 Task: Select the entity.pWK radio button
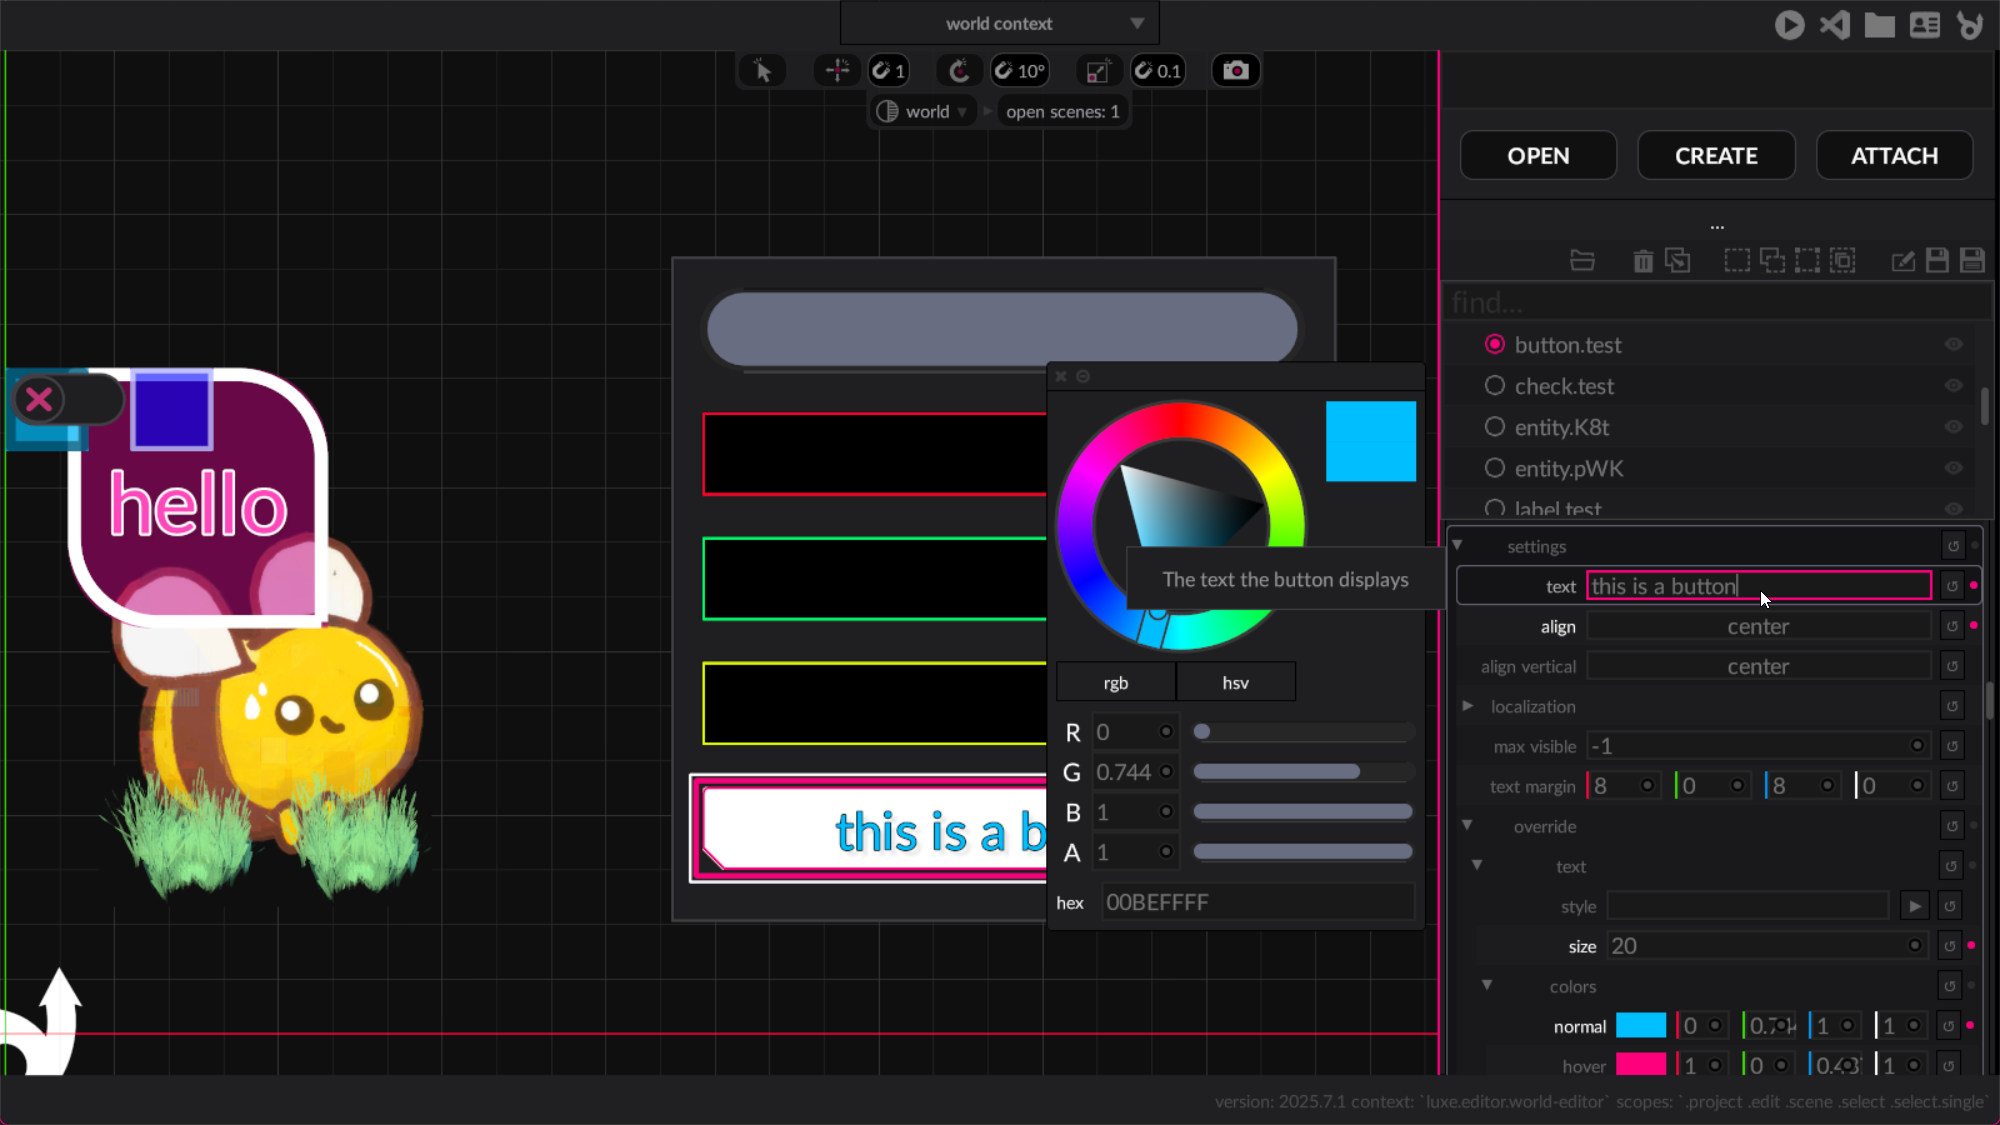[1495, 468]
